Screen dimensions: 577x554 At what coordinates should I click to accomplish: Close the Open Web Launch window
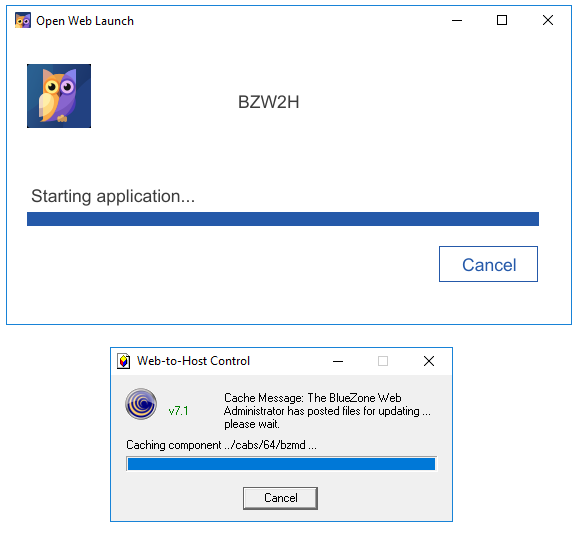tap(548, 20)
